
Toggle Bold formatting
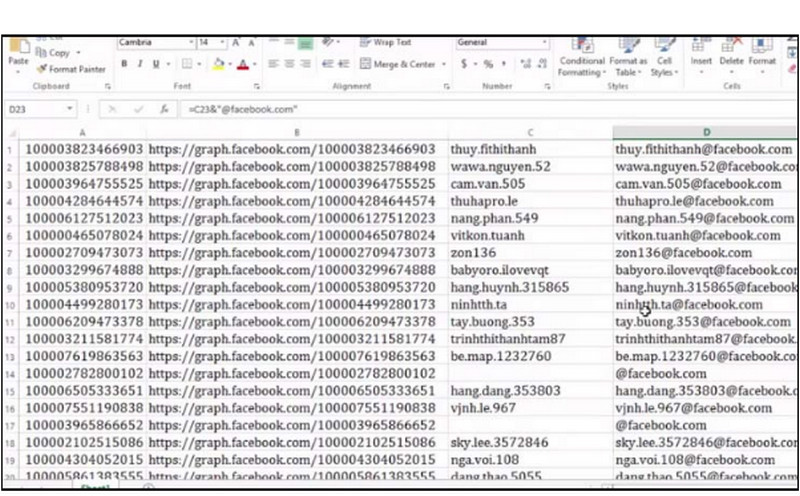(x=124, y=64)
